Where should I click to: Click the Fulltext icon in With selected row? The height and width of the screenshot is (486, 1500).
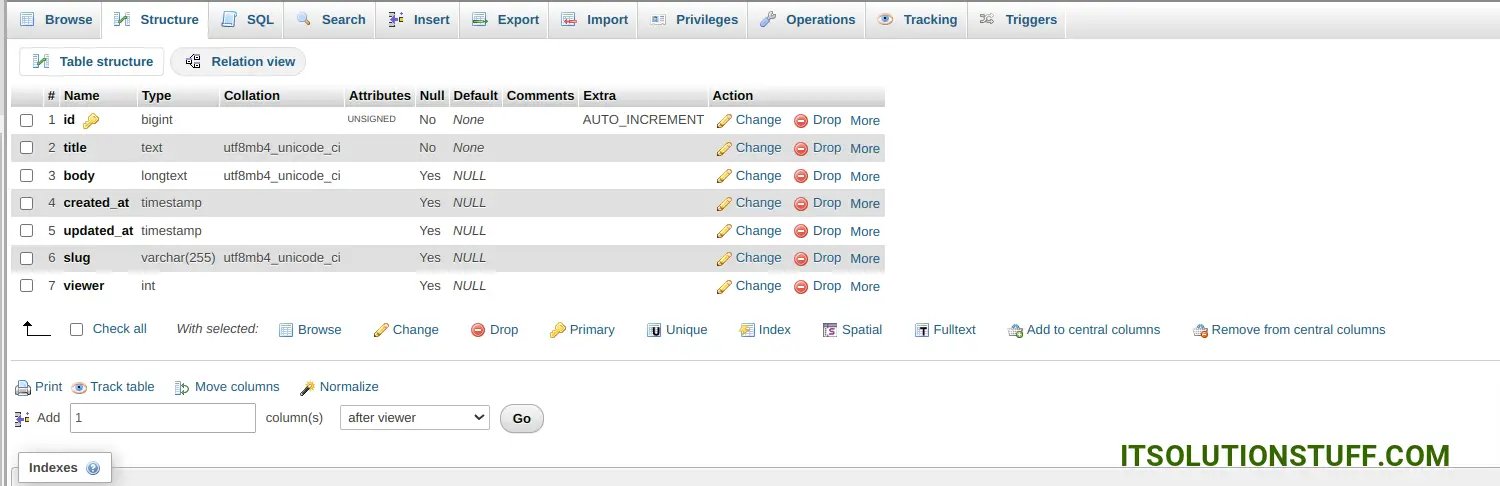pyautogui.click(x=922, y=330)
